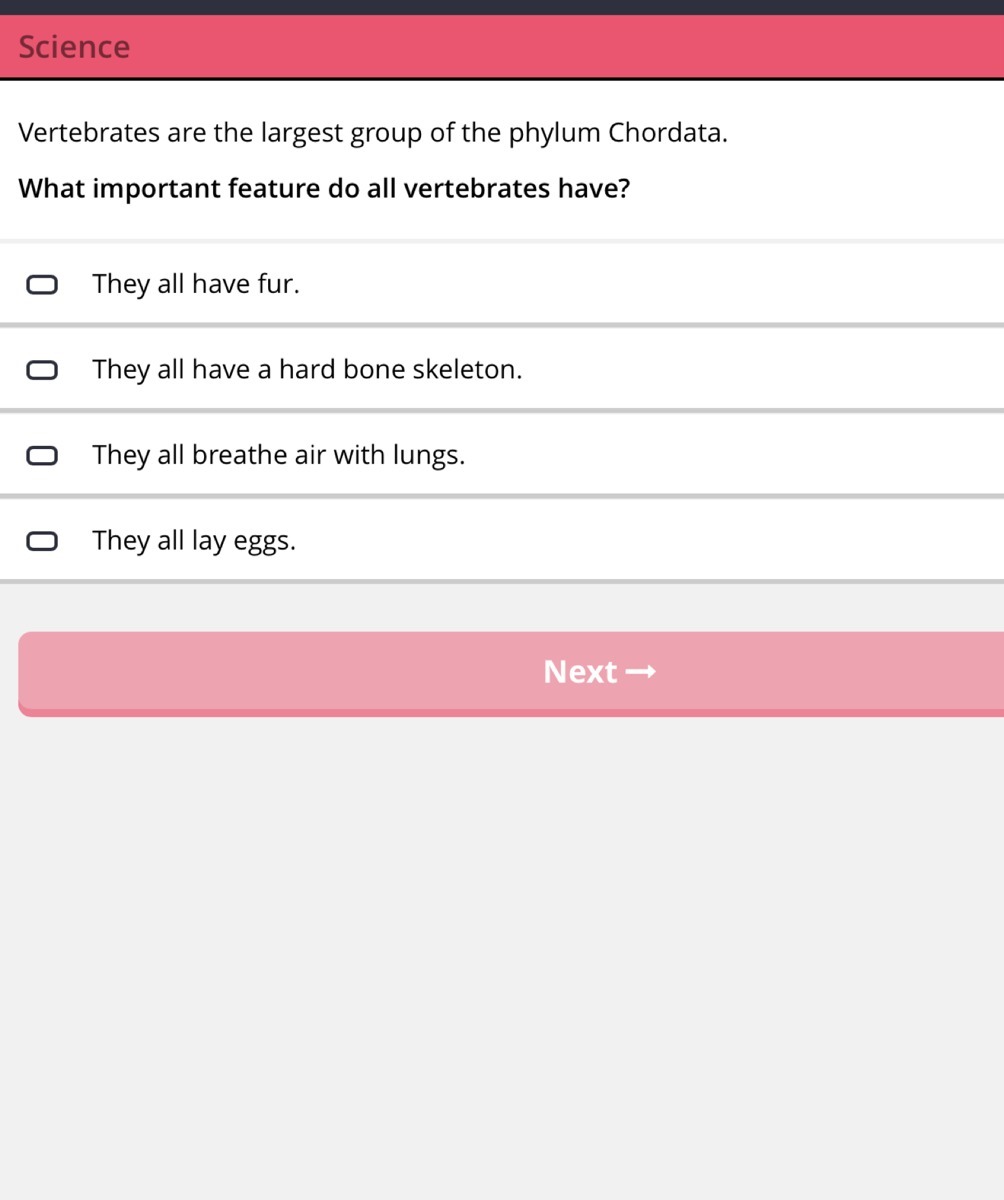Choose the answer text 'They all have a hard bone skeleton.'
This screenshot has height=1200, width=1004.
click(x=307, y=370)
